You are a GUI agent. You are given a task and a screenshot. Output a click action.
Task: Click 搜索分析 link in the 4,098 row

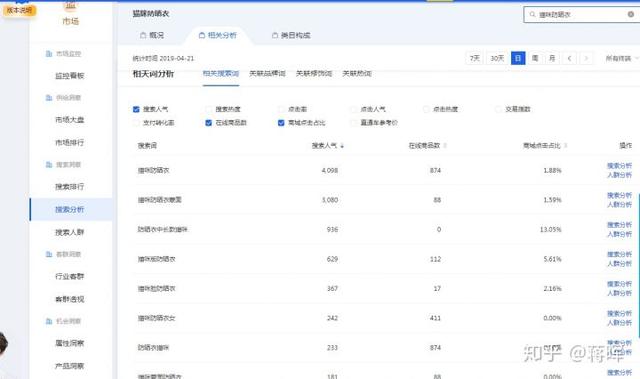click(619, 166)
